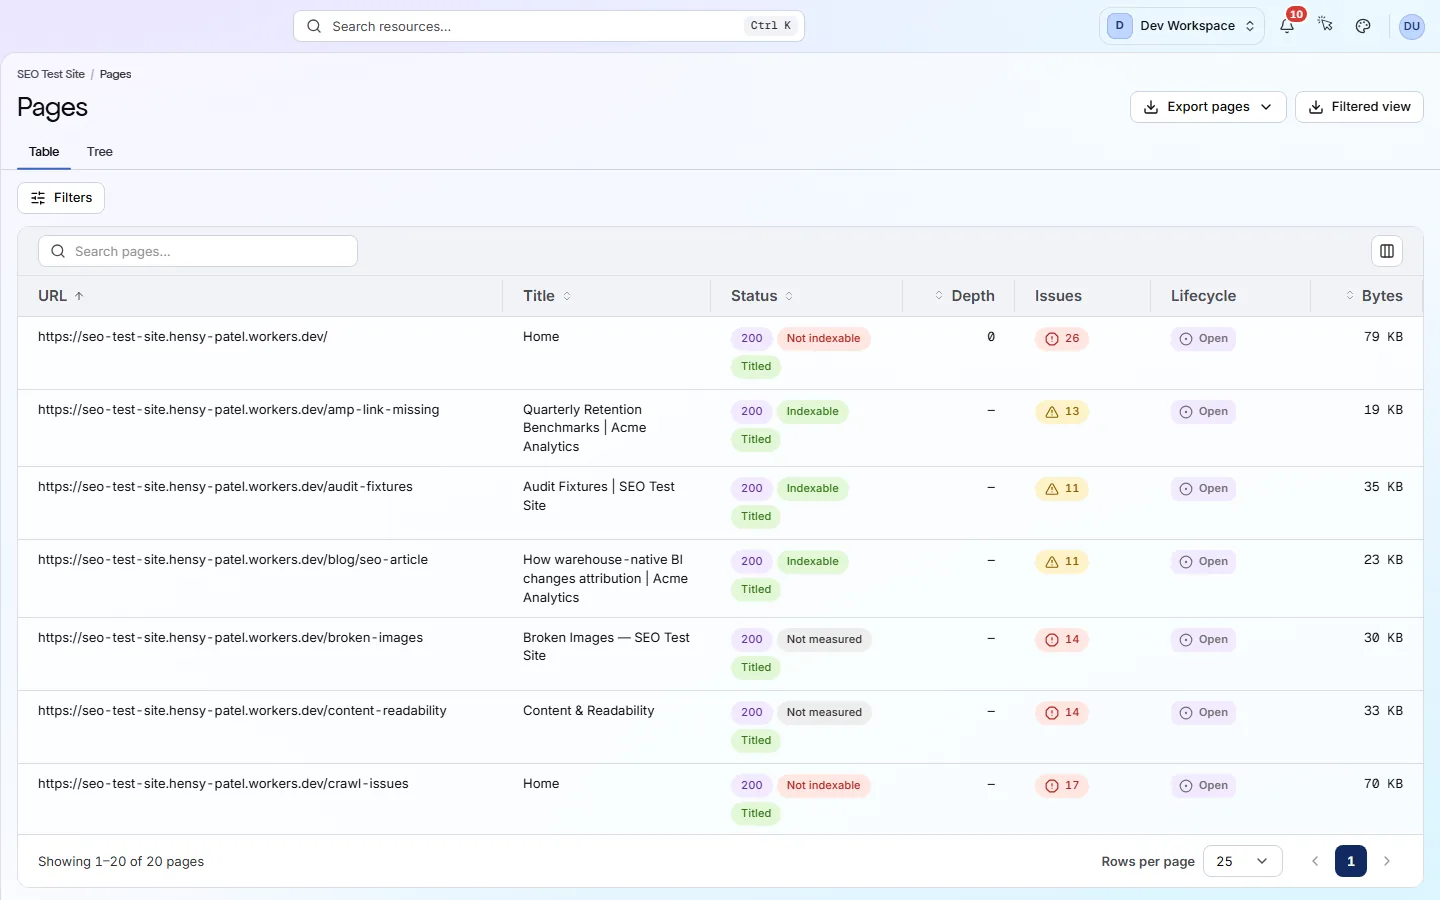Focus the Search resources field
The height and width of the screenshot is (900, 1440).
pyautogui.click(x=549, y=26)
